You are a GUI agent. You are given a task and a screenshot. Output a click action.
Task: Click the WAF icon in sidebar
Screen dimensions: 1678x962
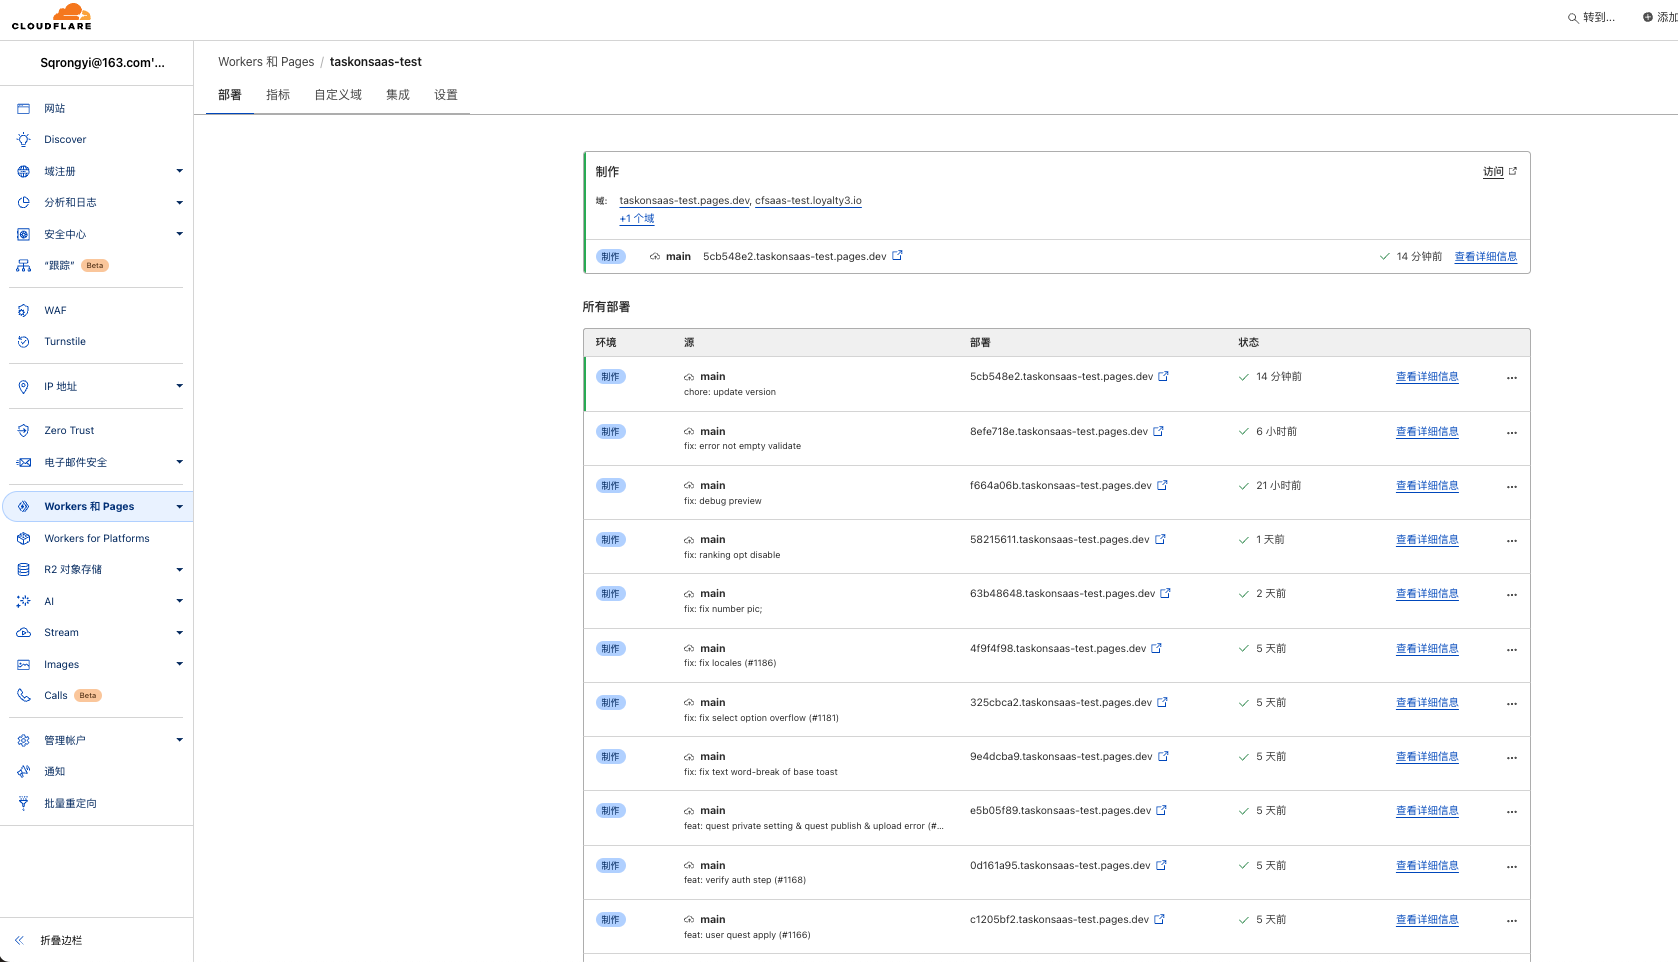[24, 311]
